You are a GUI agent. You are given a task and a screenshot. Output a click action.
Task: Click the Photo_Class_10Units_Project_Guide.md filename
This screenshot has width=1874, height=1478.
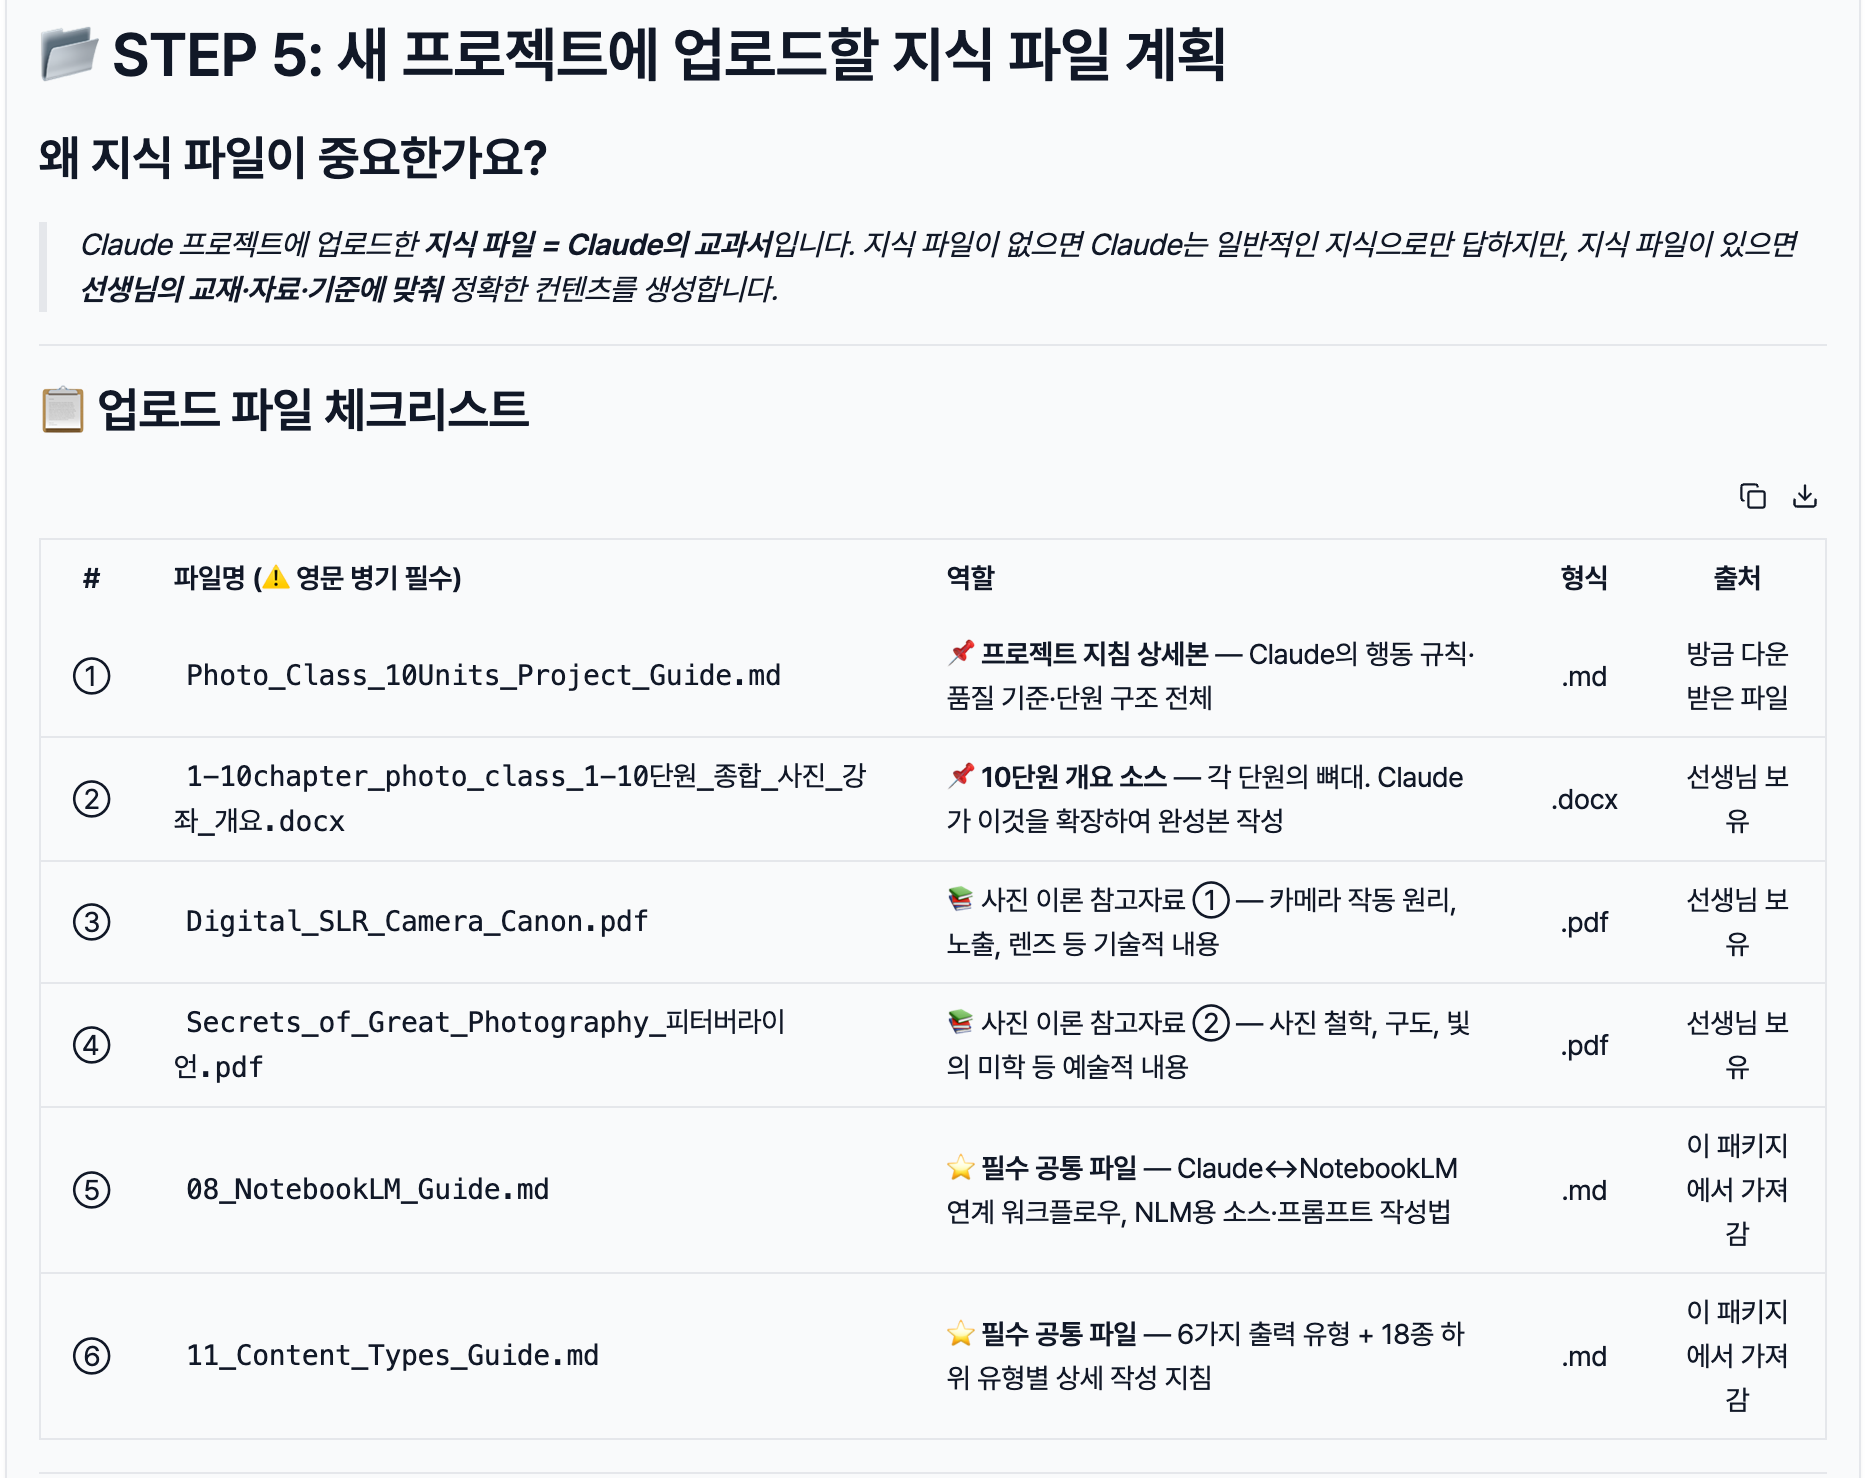point(483,676)
